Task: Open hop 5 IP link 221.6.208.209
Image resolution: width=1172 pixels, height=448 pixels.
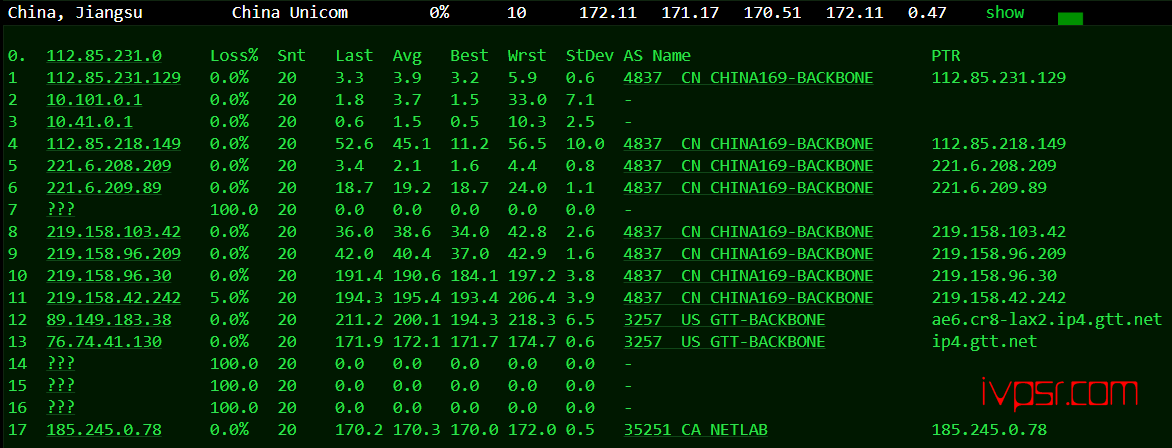Action: pos(109,166)
